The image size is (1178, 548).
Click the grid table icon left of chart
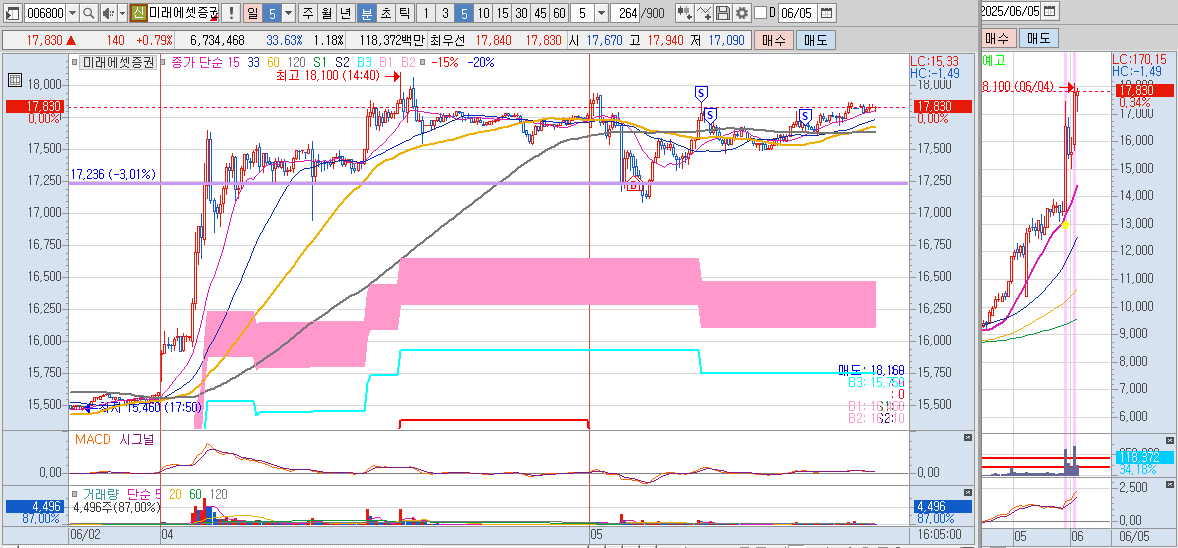point(14,80)
